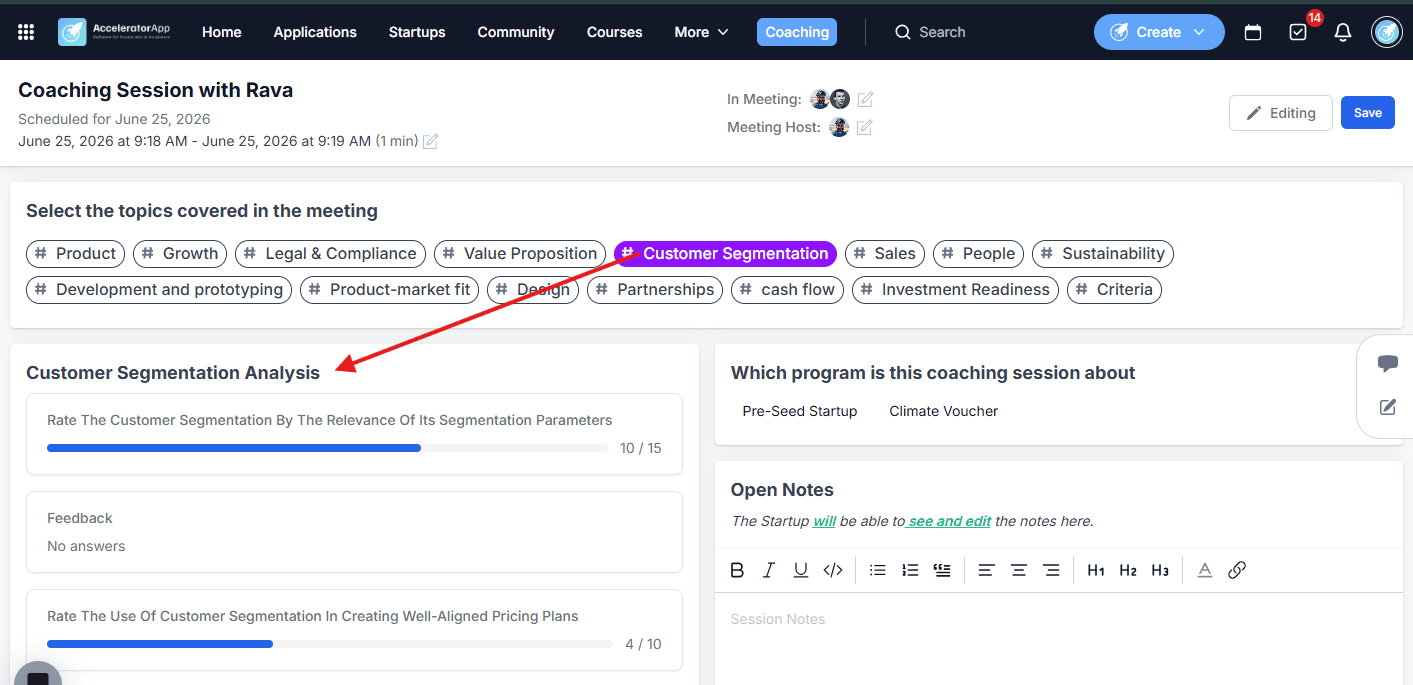Click the Feedback answer box
The image size is (1413, 685).
[x=354, y=532]
